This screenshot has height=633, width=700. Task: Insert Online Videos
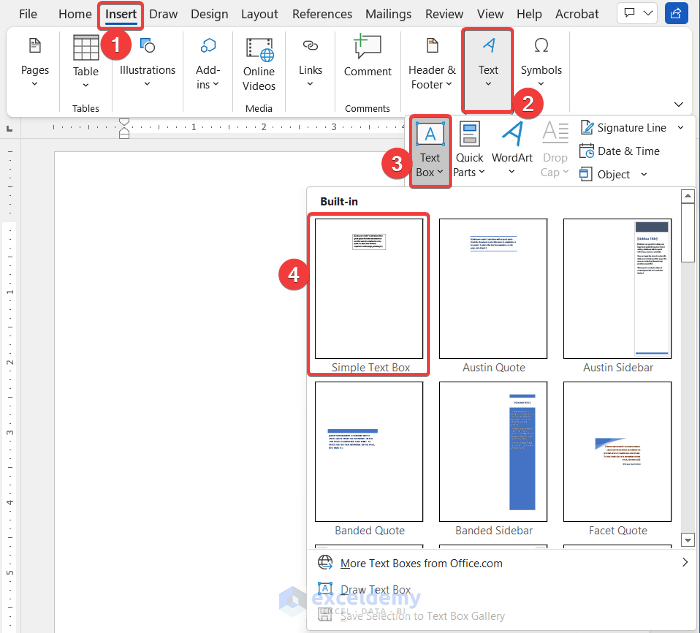click(x=259, y=65)
